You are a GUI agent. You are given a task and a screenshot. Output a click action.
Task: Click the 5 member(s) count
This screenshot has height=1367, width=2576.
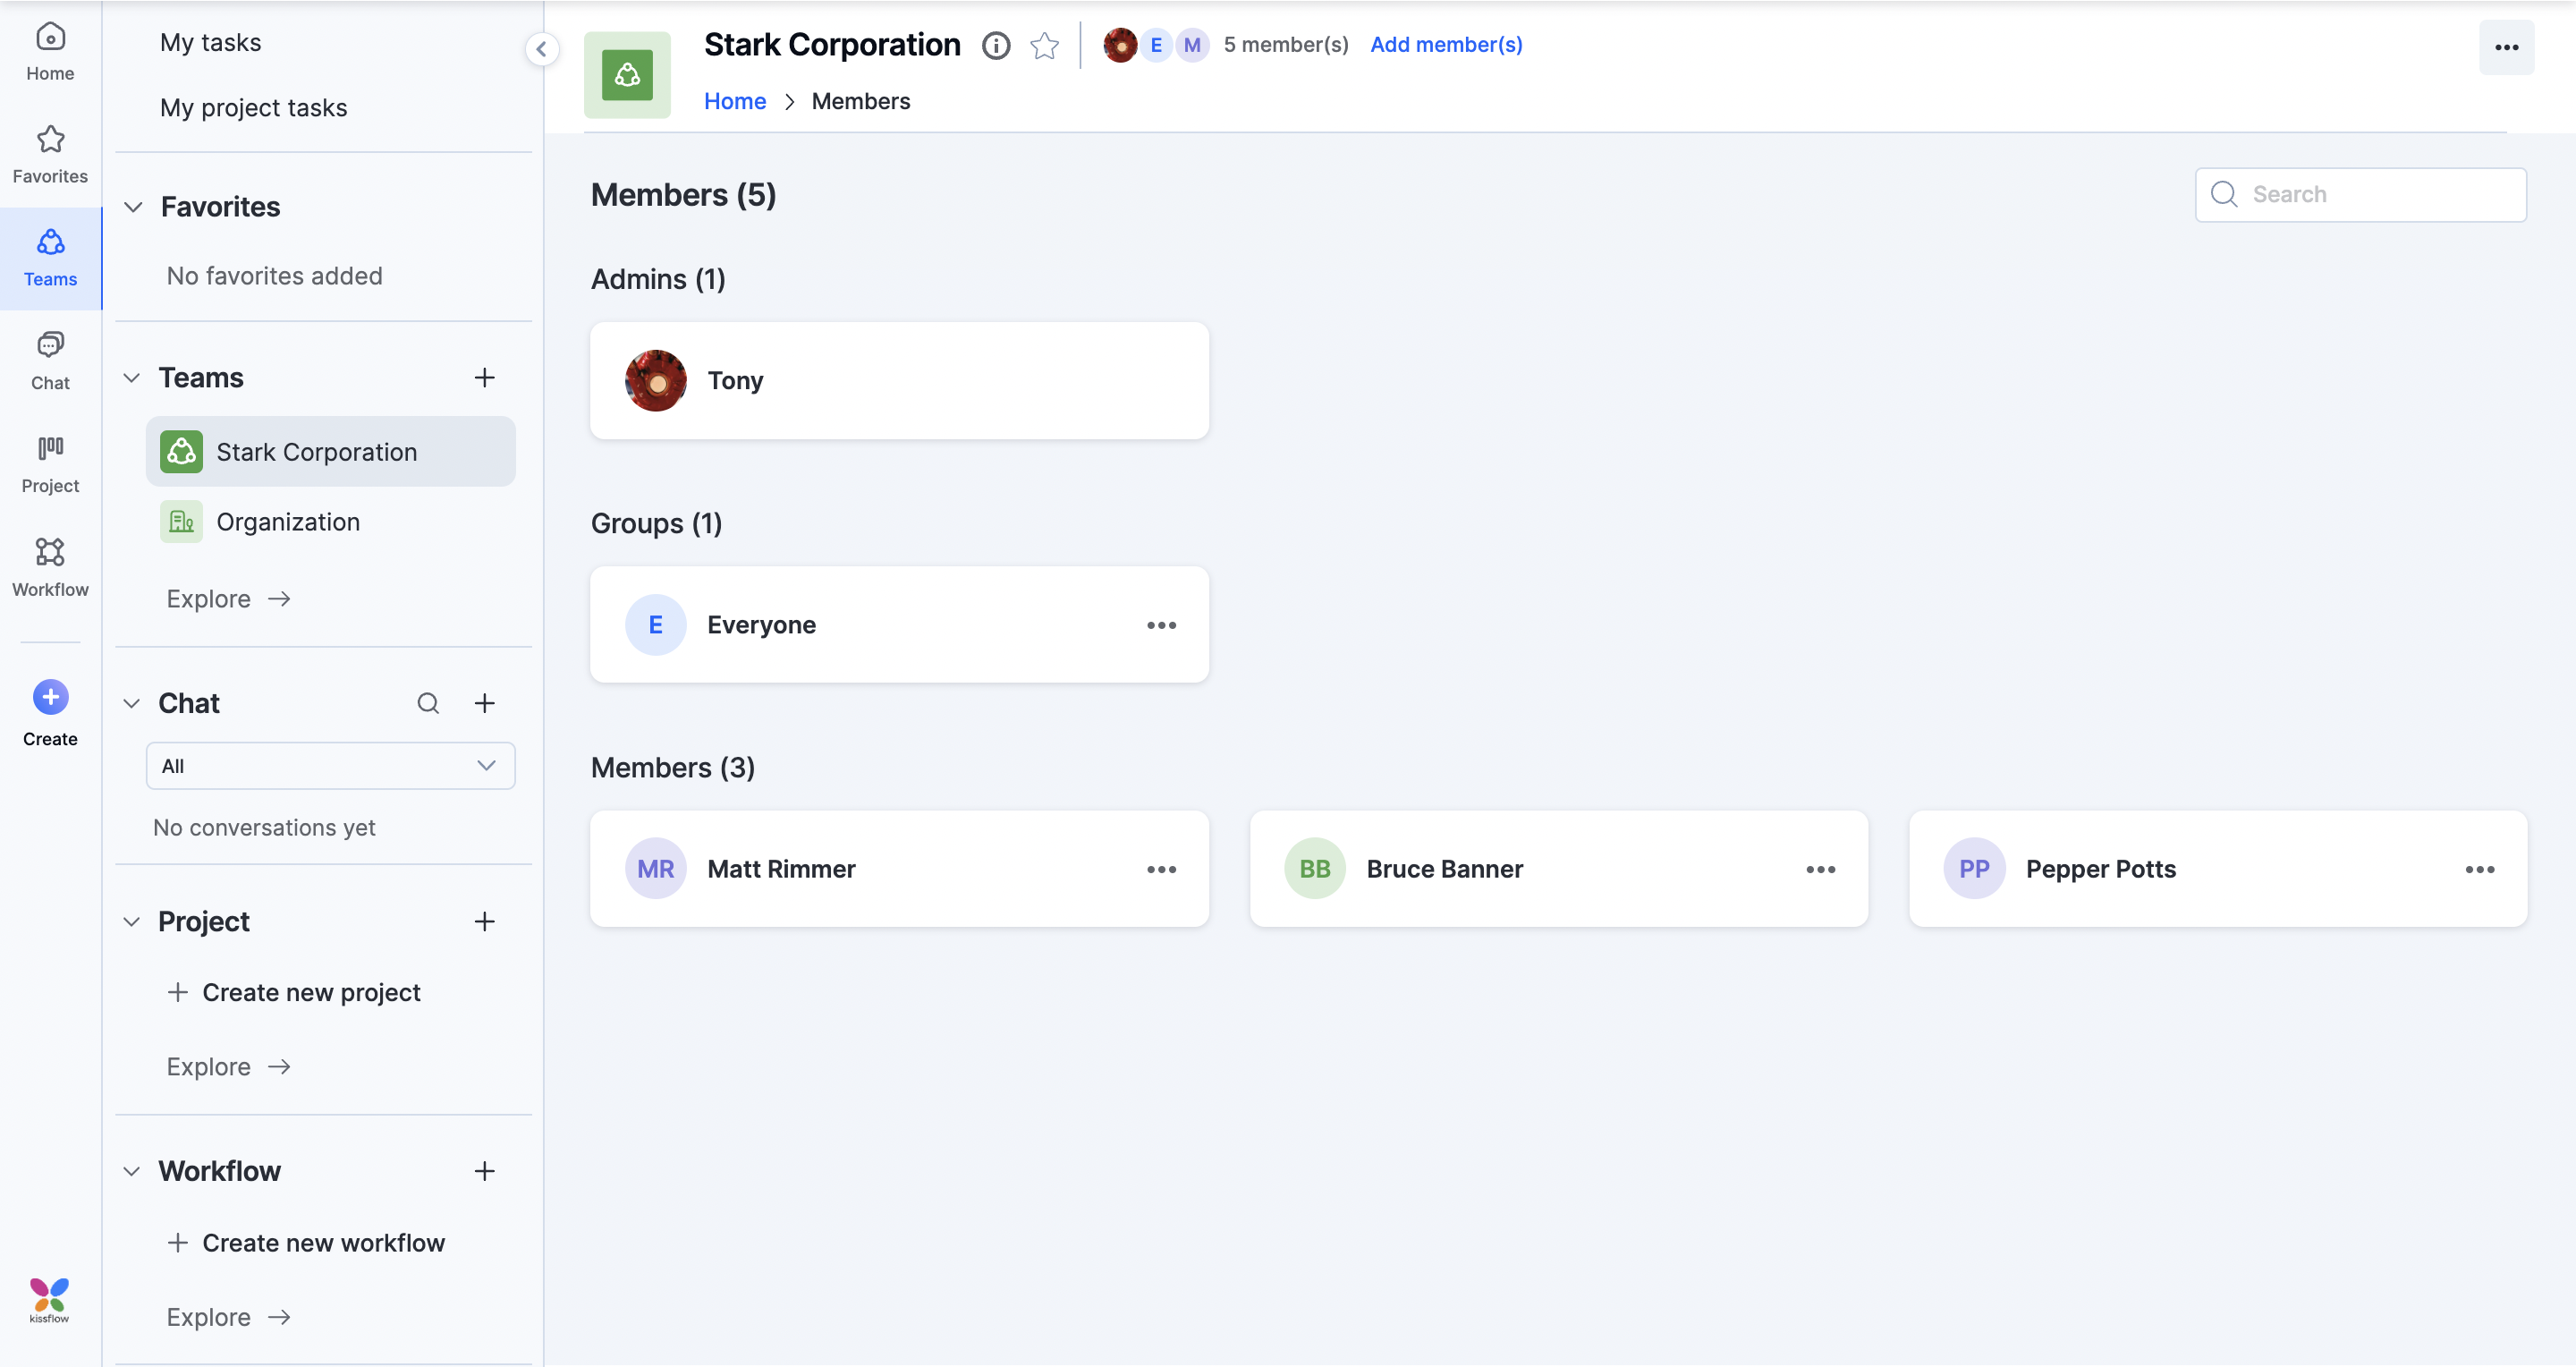pos(1285,45)
